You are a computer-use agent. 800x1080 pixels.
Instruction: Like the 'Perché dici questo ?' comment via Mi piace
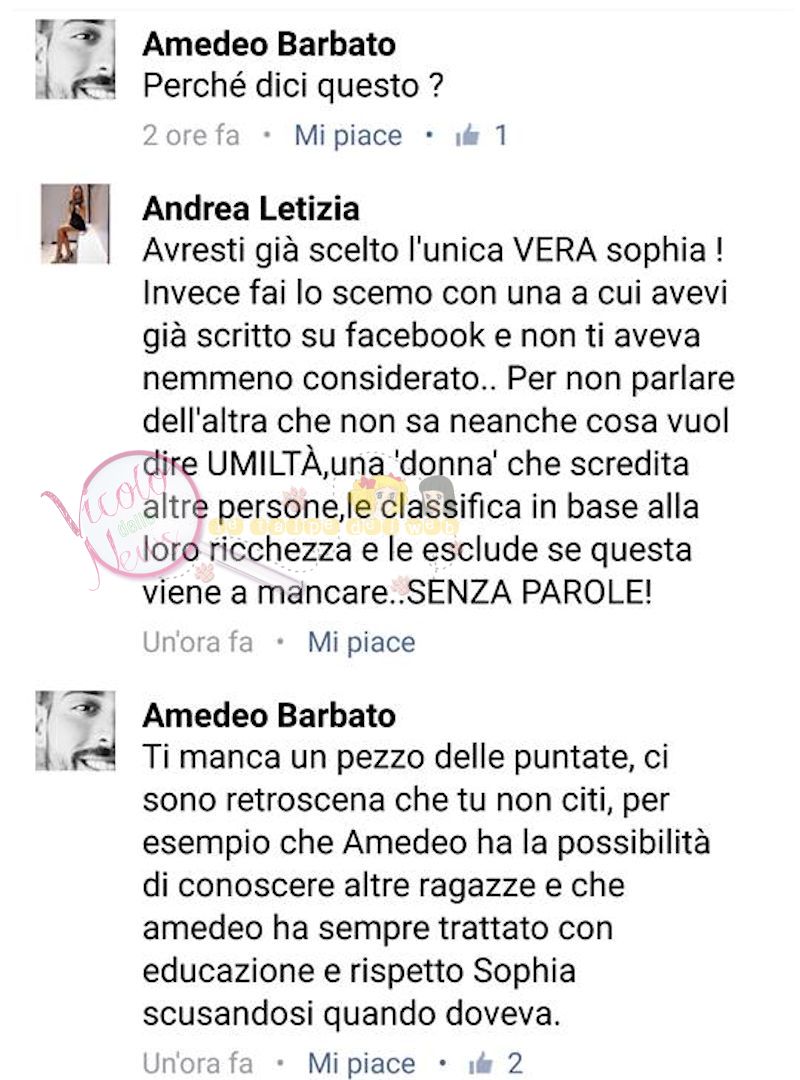tap(348, 136)
